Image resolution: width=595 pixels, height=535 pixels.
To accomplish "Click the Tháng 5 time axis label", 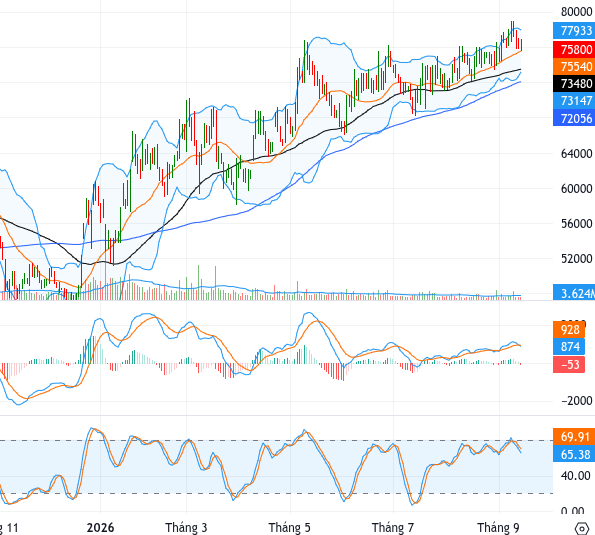I will coord(290,528).
